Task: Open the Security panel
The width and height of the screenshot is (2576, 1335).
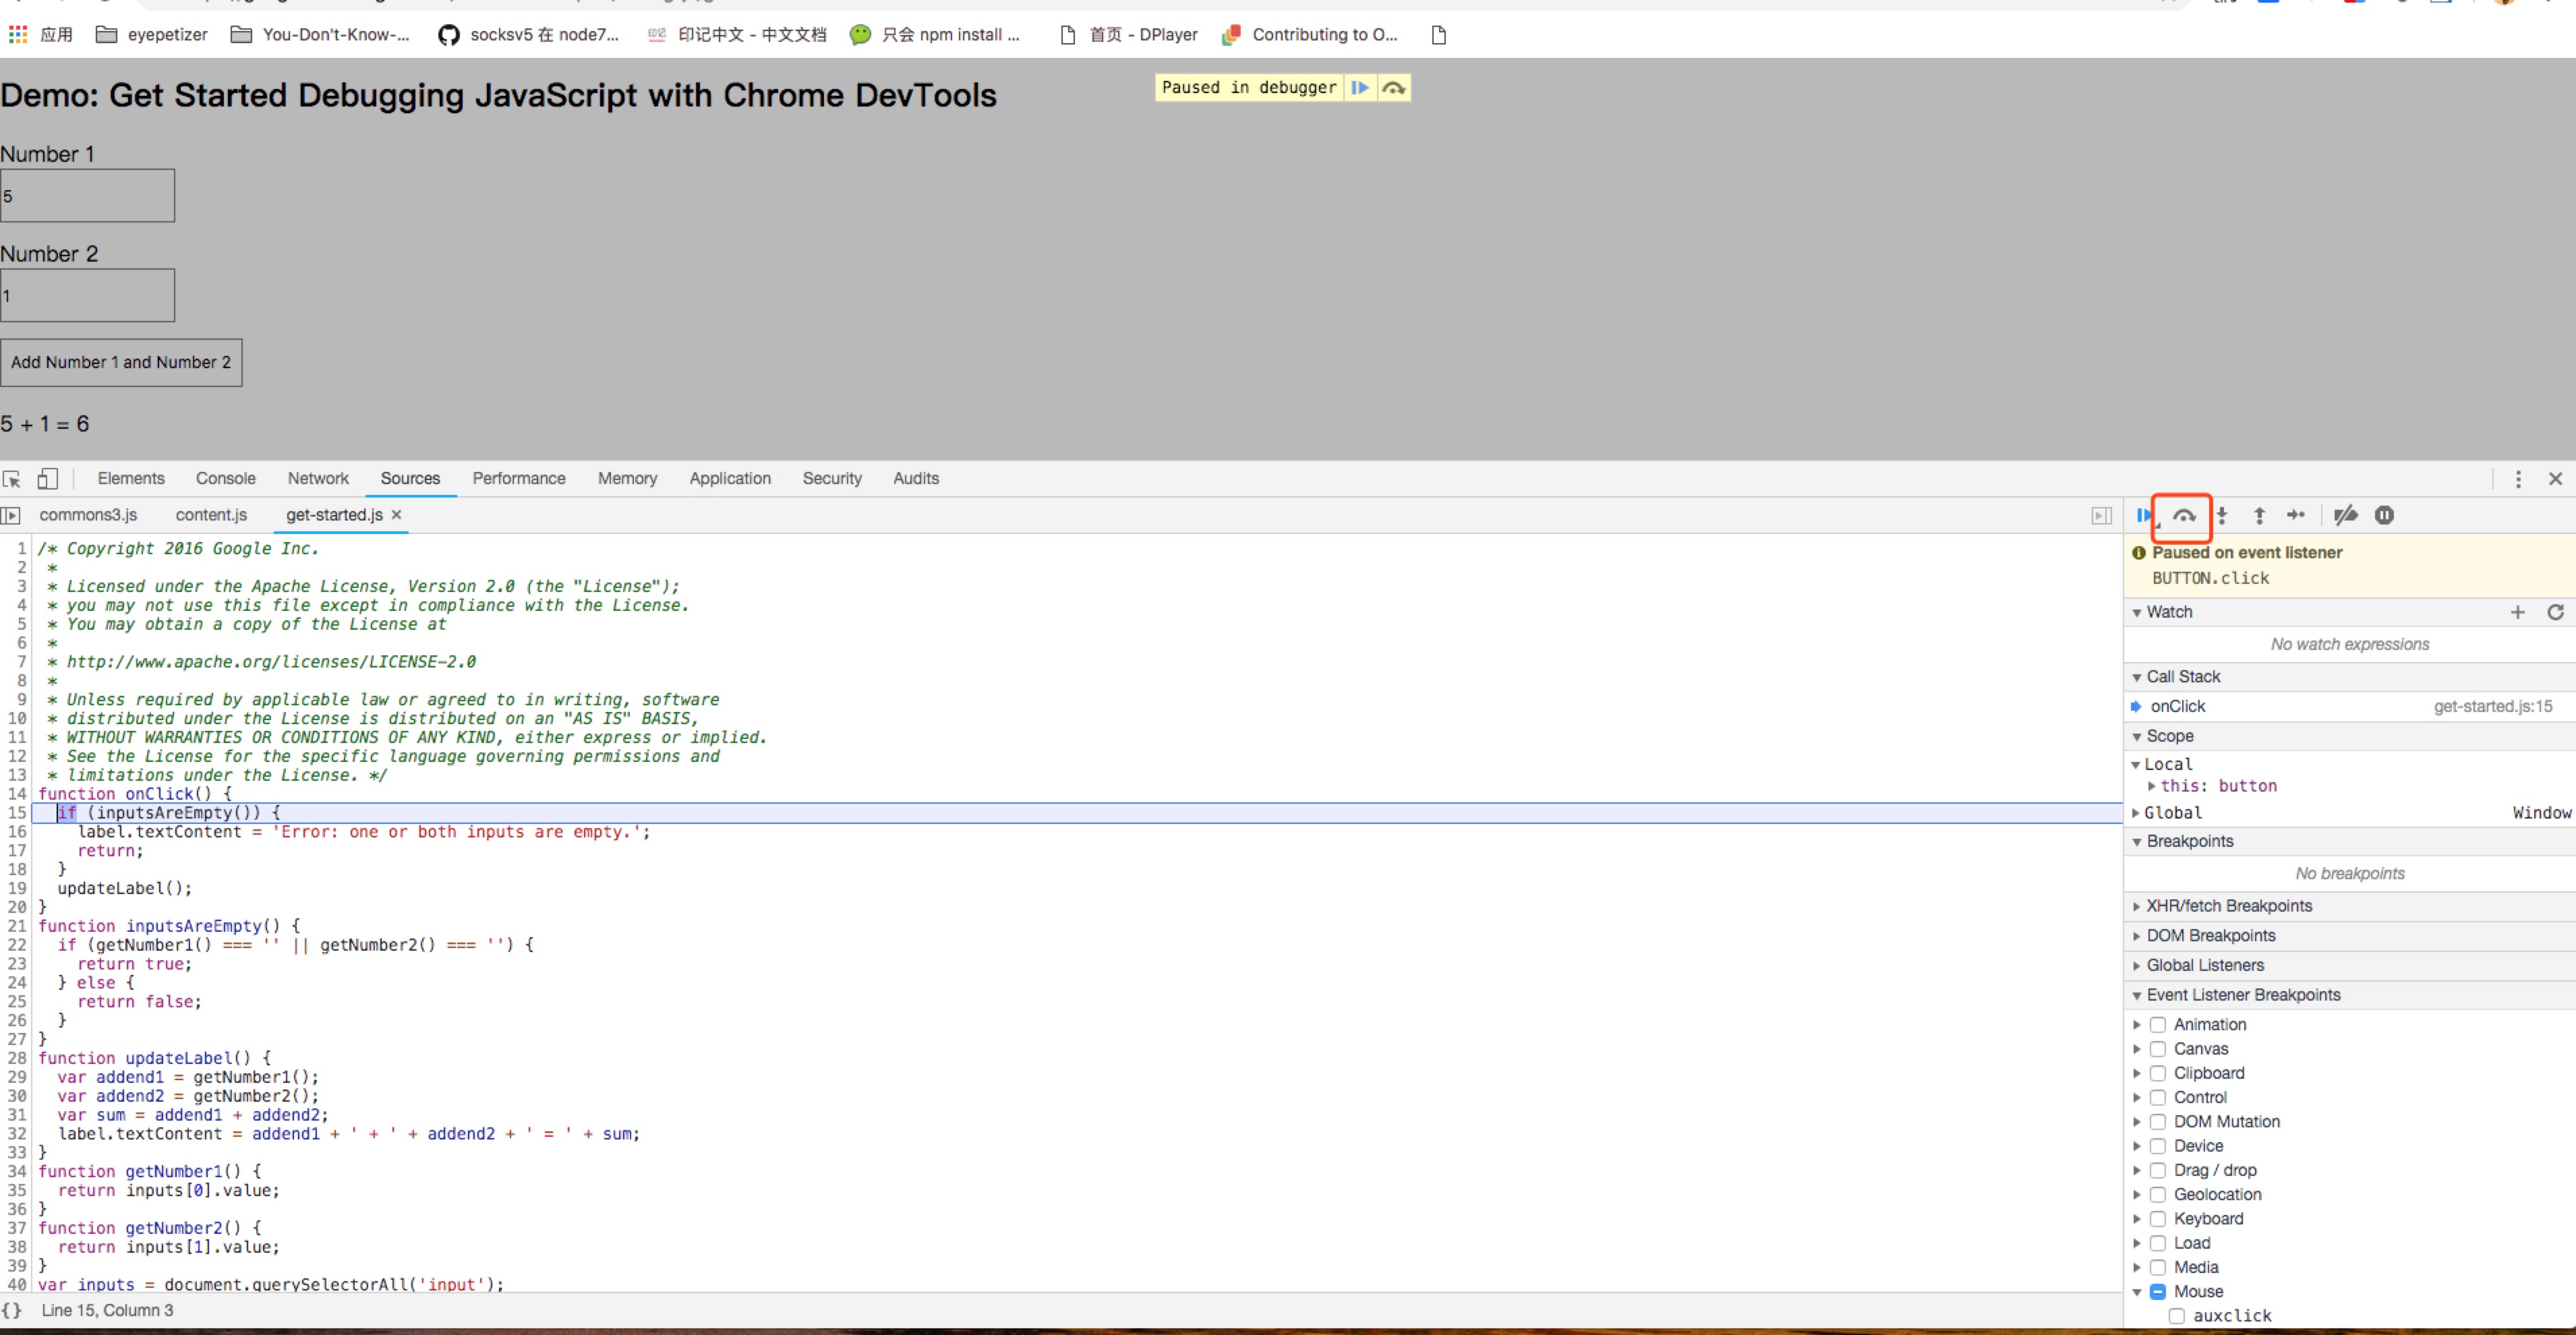Action: (832, 479)
